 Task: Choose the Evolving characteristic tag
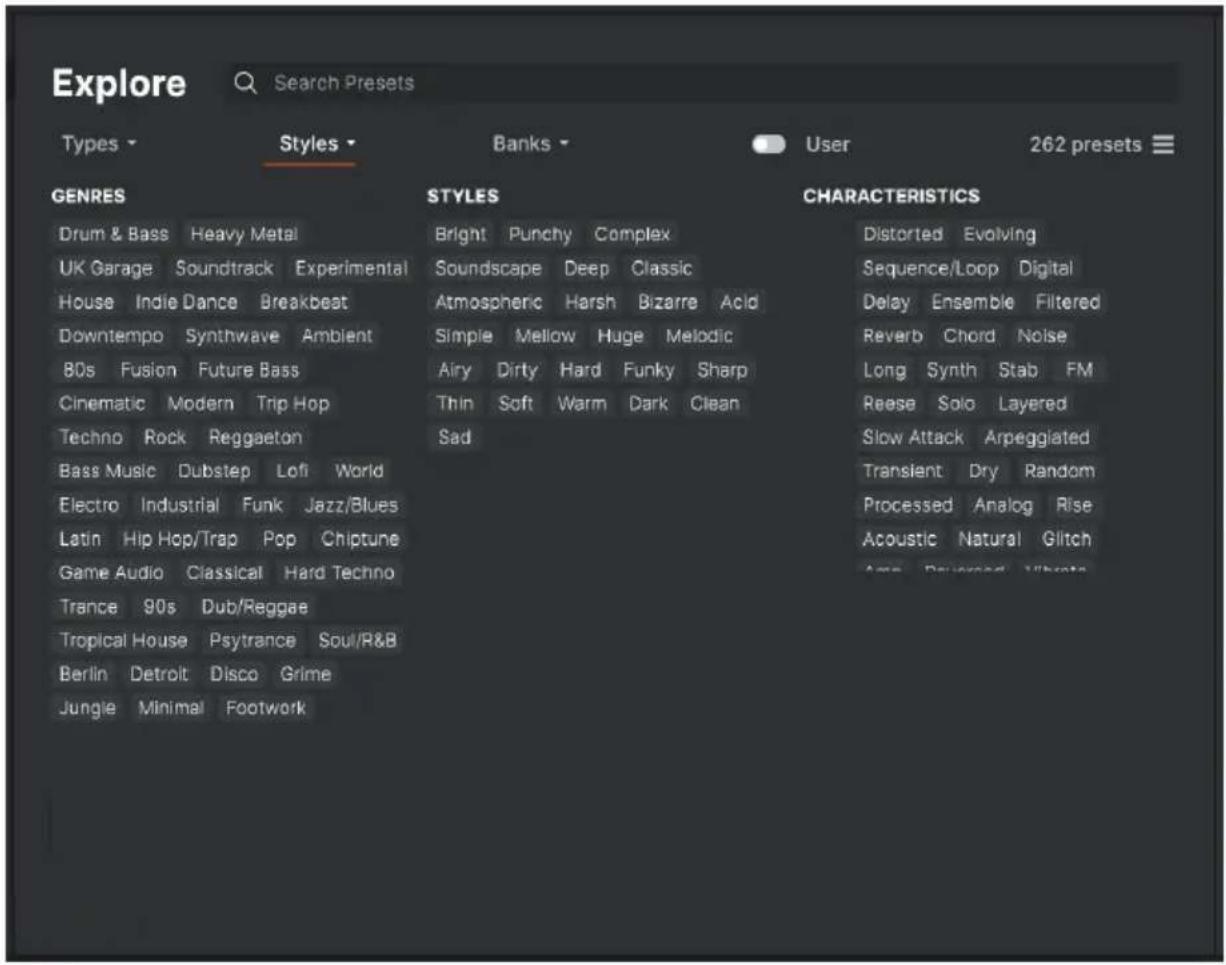click(1000, 235)
